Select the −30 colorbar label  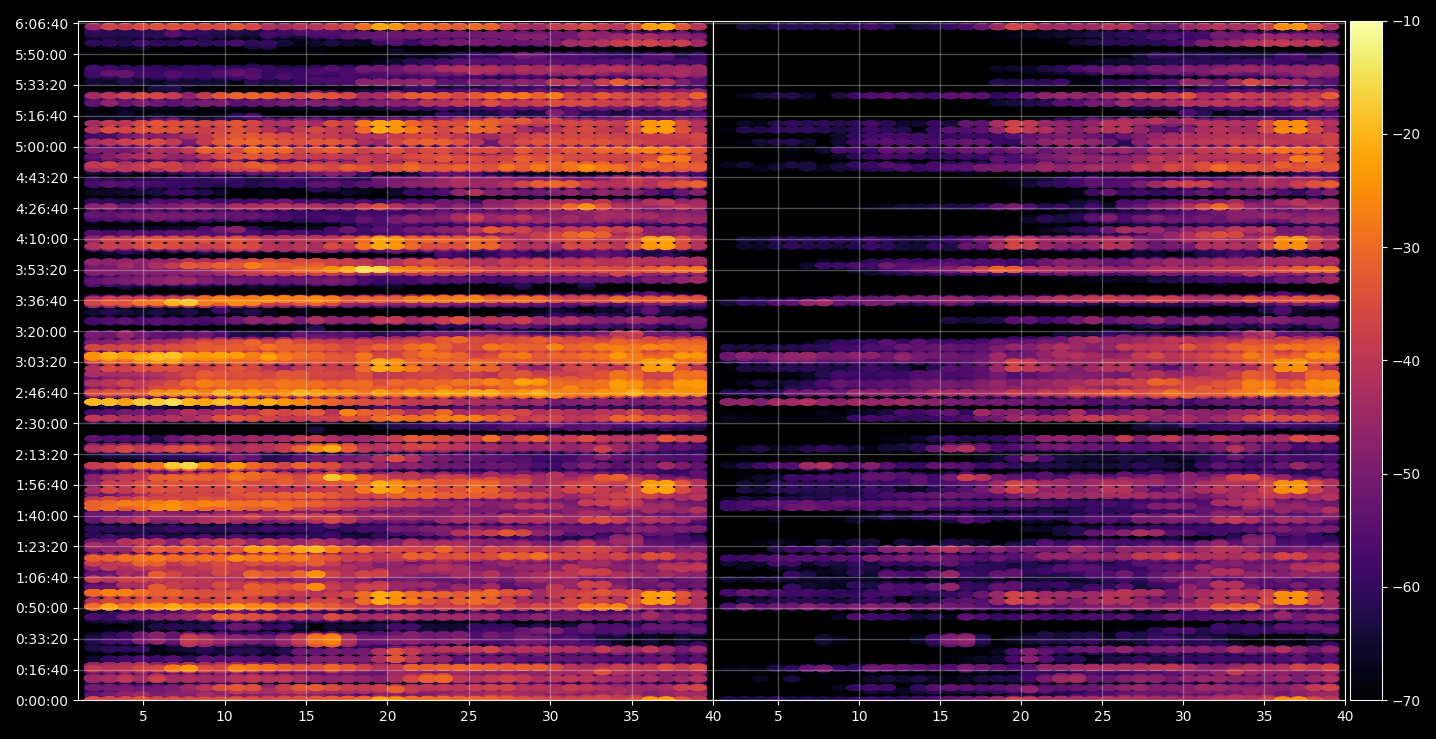pyautogui.click(x=1406, y=248)
